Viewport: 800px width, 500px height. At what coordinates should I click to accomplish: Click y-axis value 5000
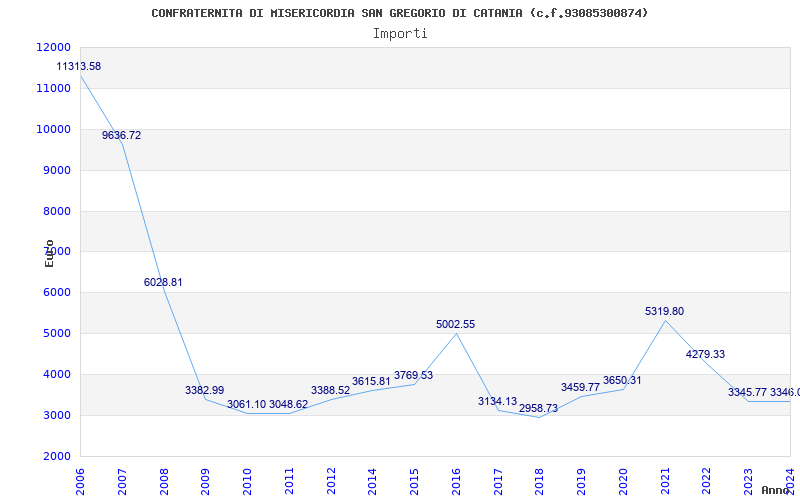(x=56, y=334)
